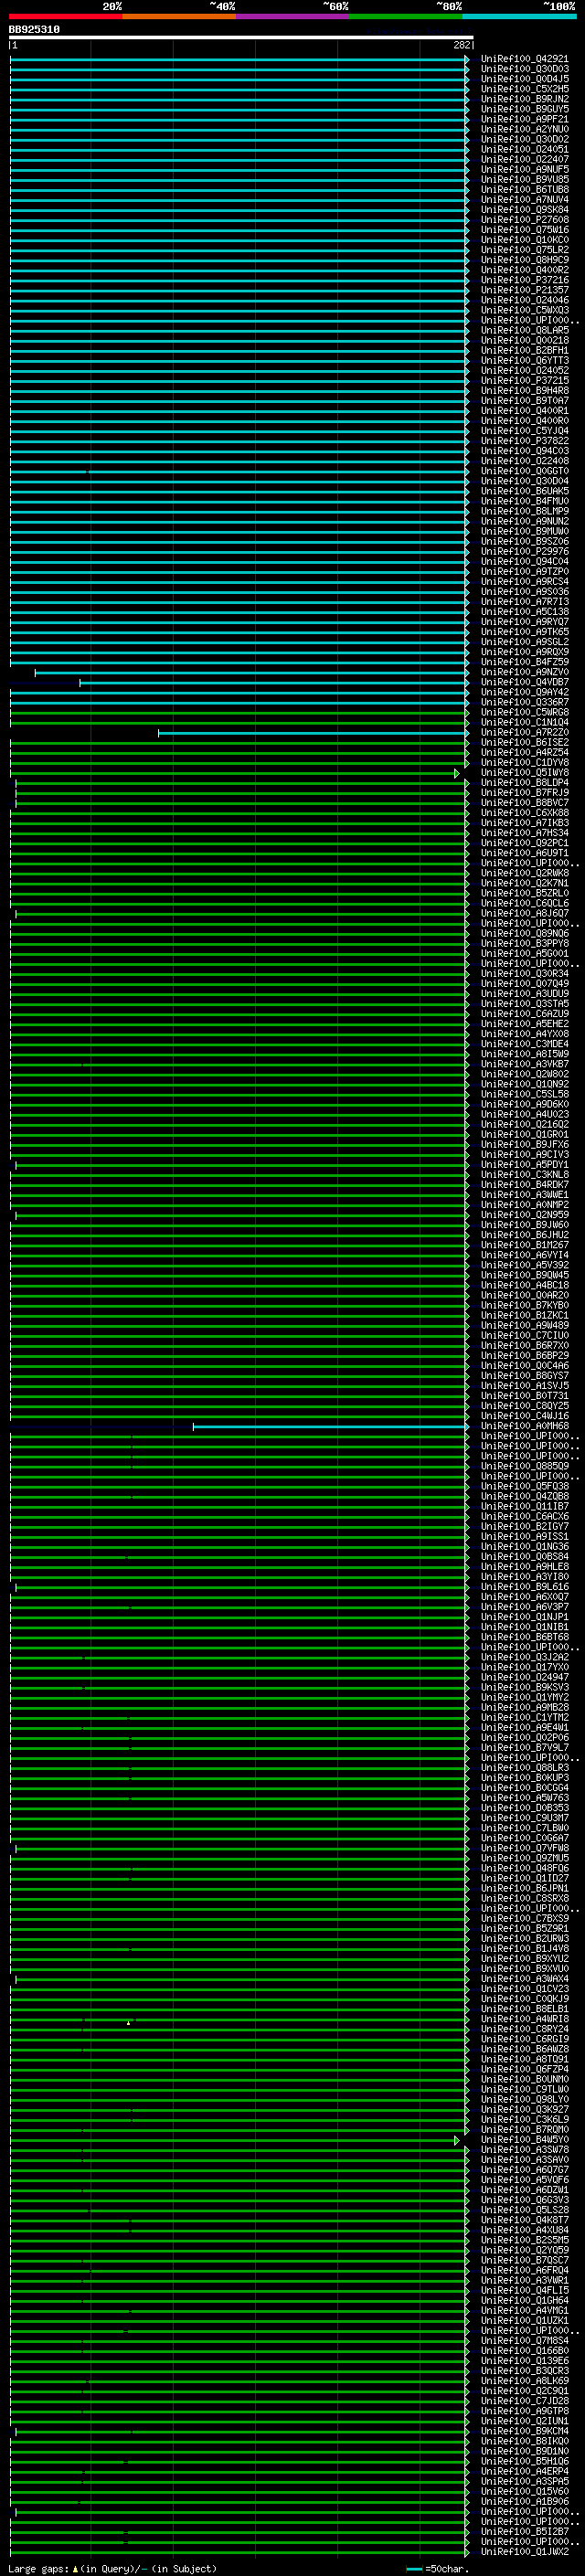
Task: Select the UniRef100_O22407 hit label
Action: [x=525, y=159]
